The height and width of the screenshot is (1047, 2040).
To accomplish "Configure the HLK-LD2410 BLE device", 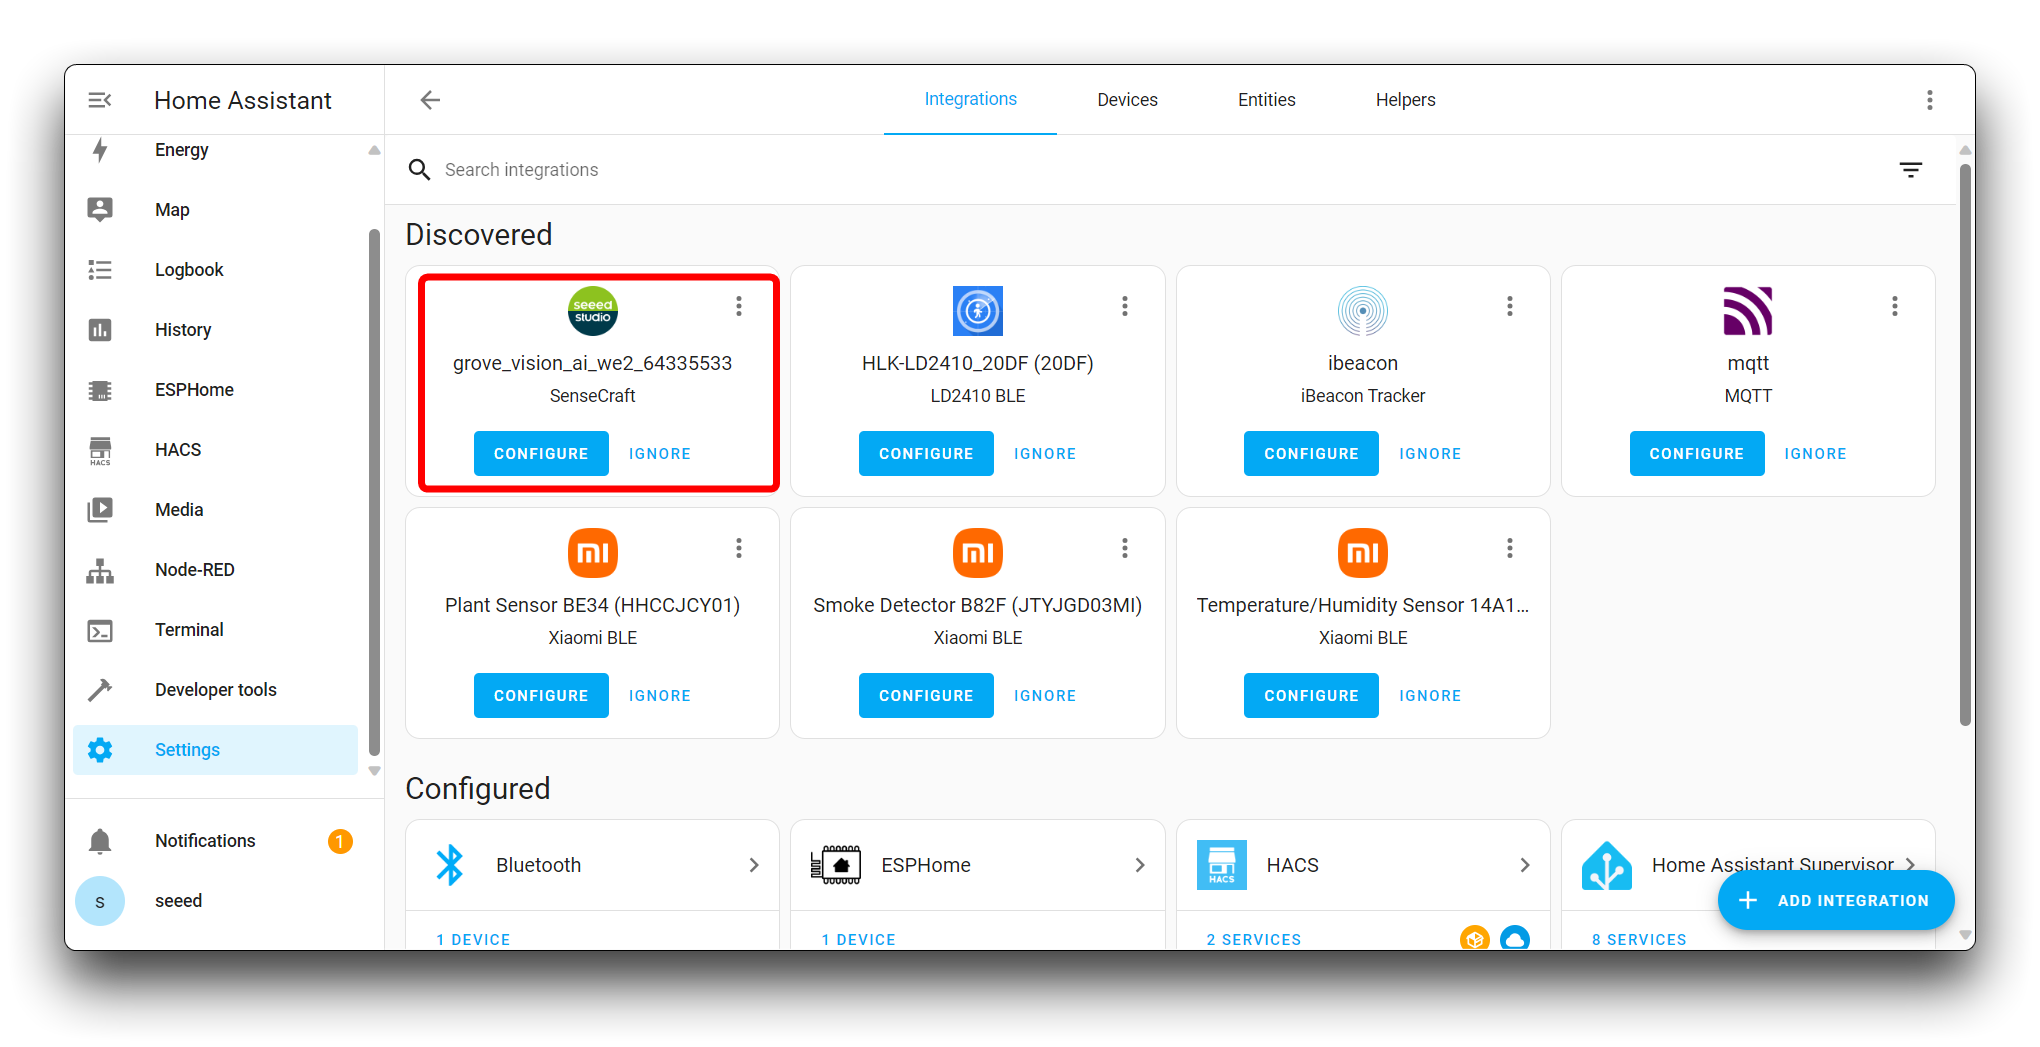I will click(x=926, y=454).
